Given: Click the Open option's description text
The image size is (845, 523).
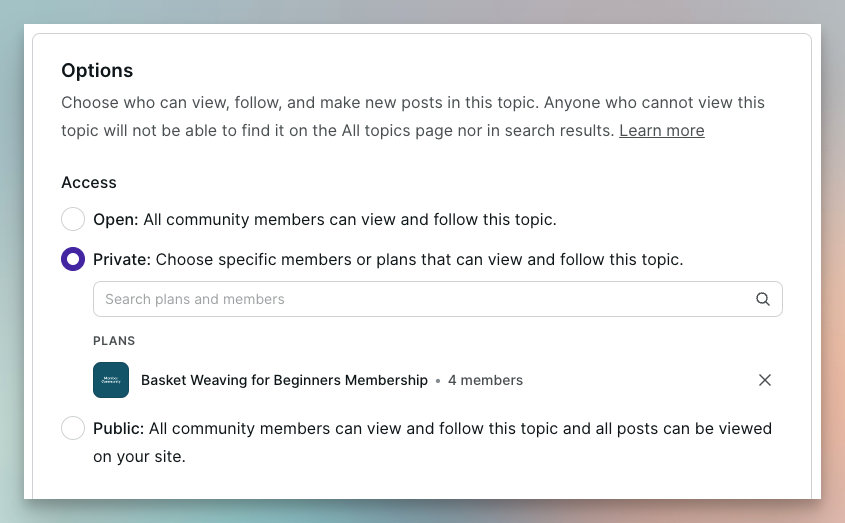Looking at the screenshot, I should point(350,219).
